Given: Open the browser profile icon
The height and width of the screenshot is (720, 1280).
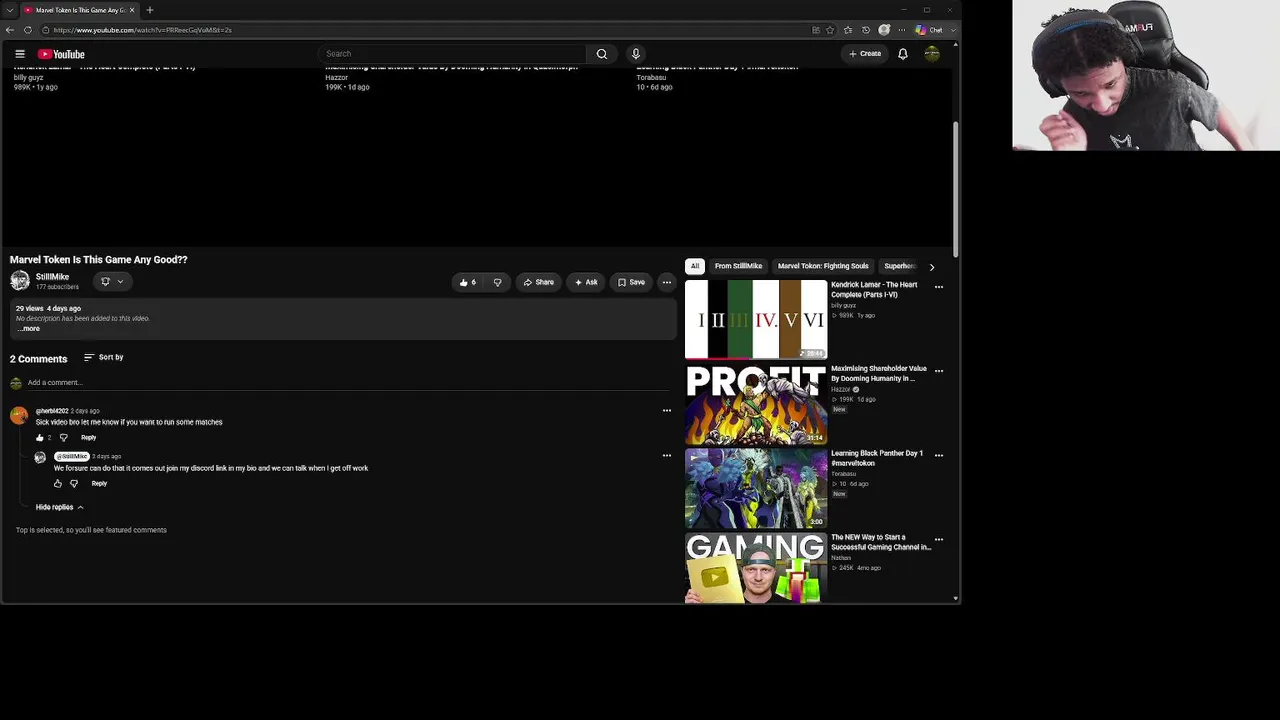Looking at the screenshot, I should click(x=884, y=30).
